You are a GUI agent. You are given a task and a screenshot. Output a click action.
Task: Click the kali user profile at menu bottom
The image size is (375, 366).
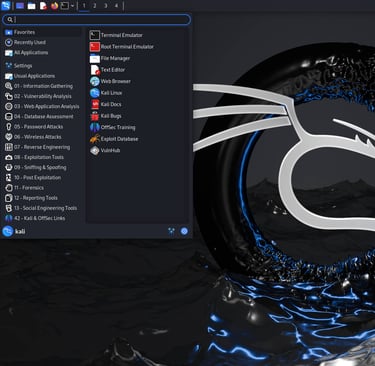pyautogui.click(x=14, y=231)
